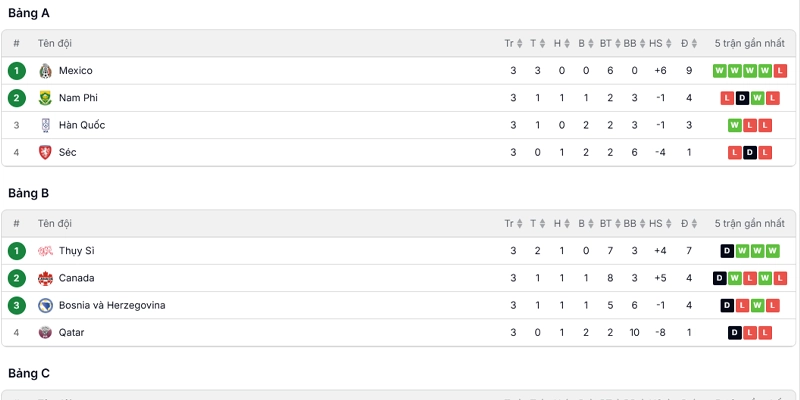800x400 pixels.
Task: Sort Bảng B by BT goals scored
Action: [x=610, y=223]
